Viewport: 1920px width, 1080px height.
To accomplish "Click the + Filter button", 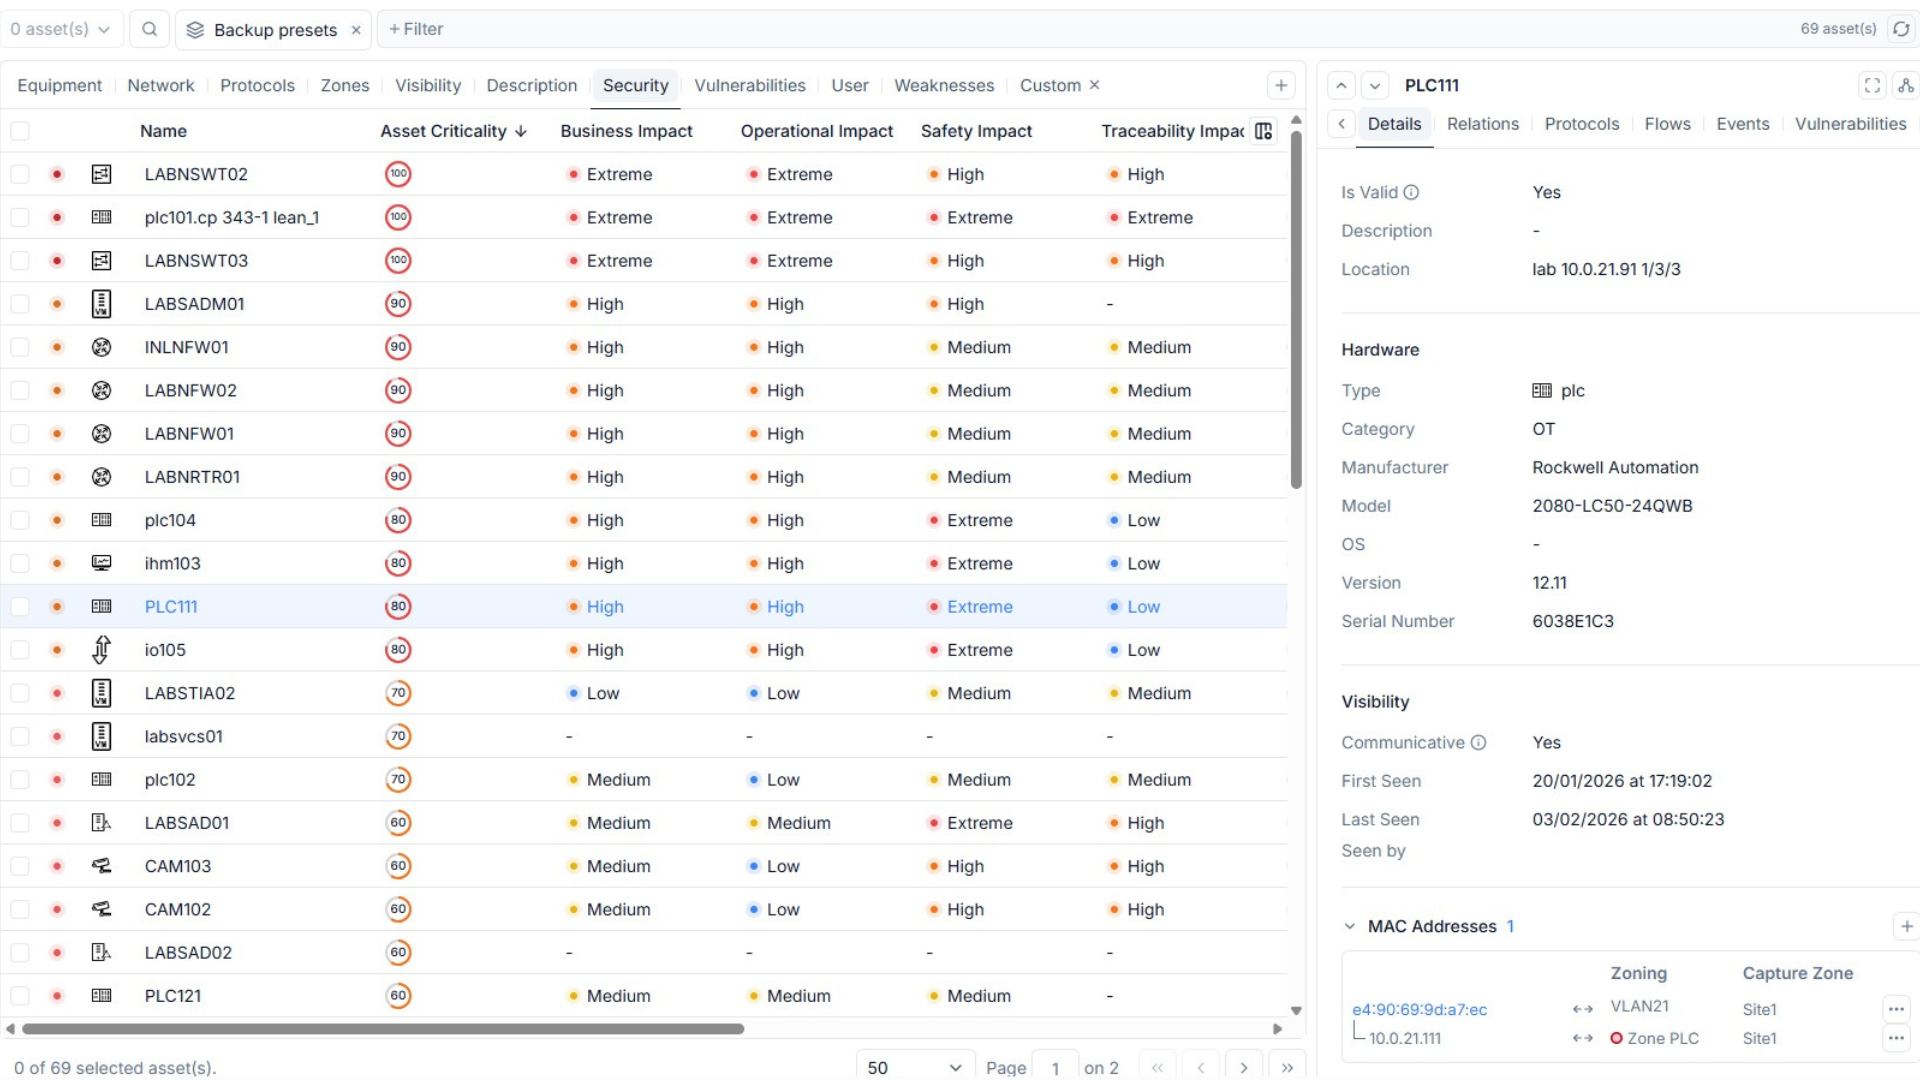I will pos(415,29).
